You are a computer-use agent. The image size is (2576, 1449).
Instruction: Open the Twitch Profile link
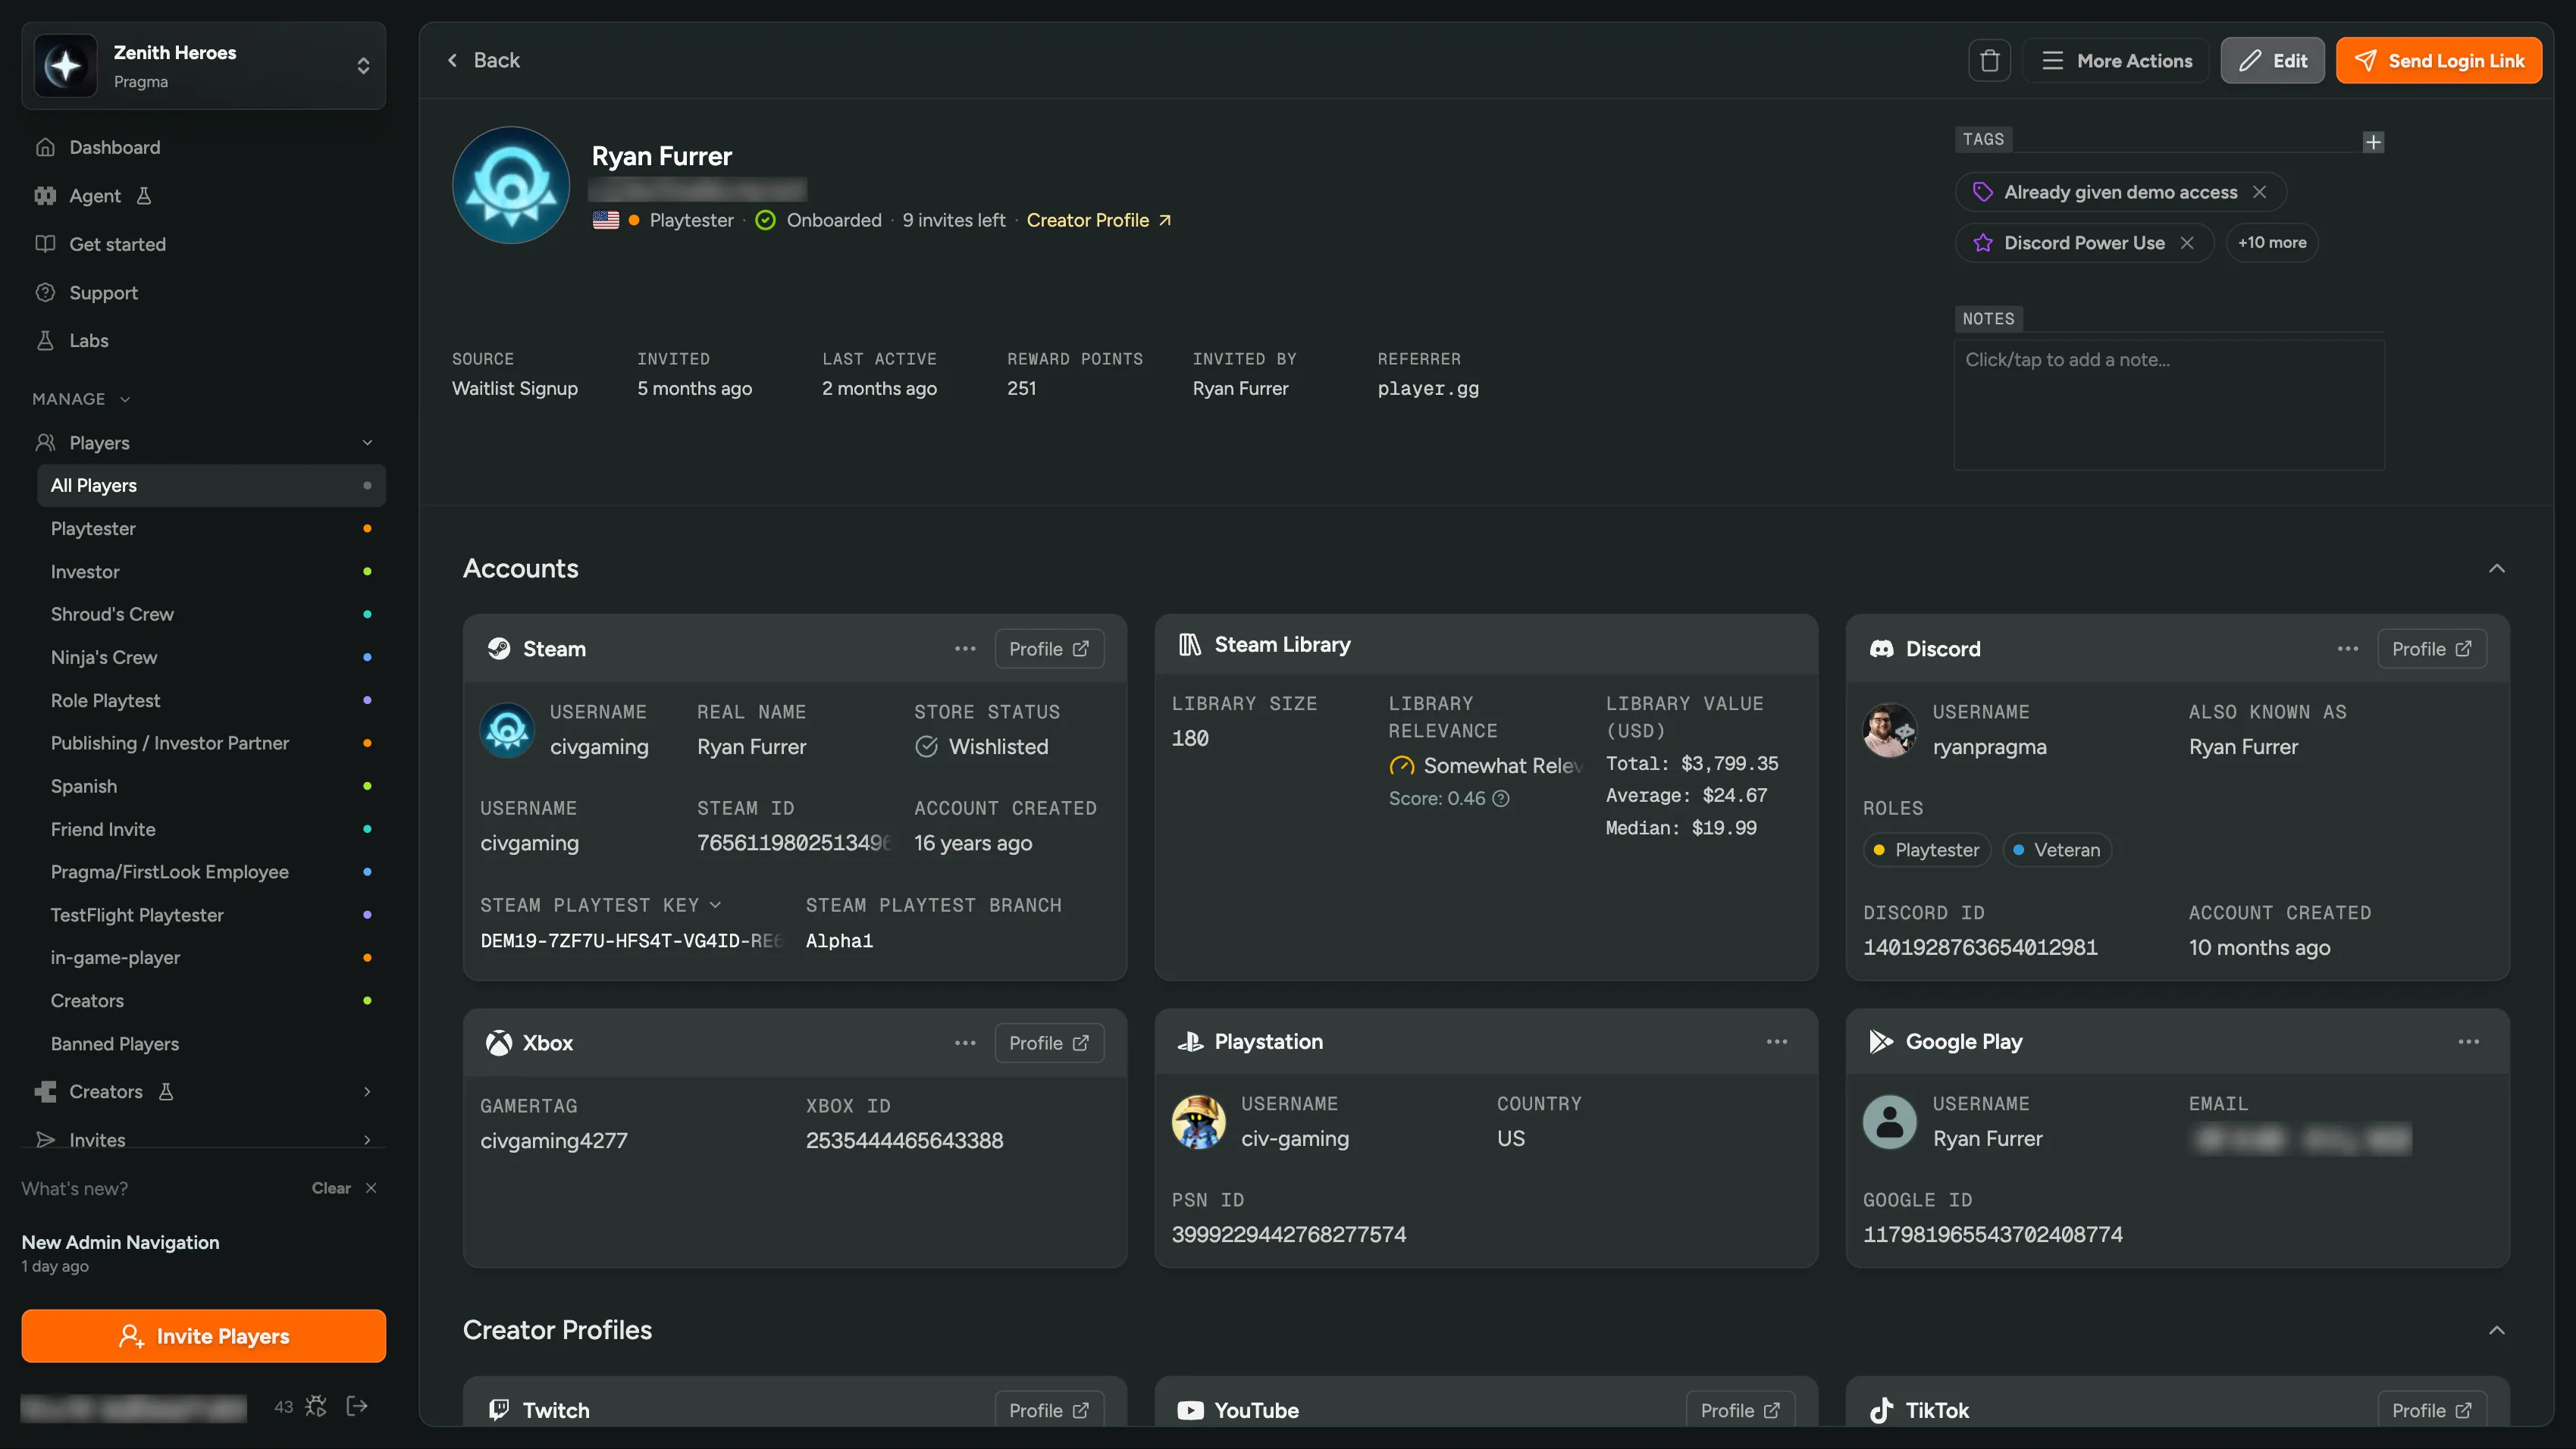[1049, 1410]
